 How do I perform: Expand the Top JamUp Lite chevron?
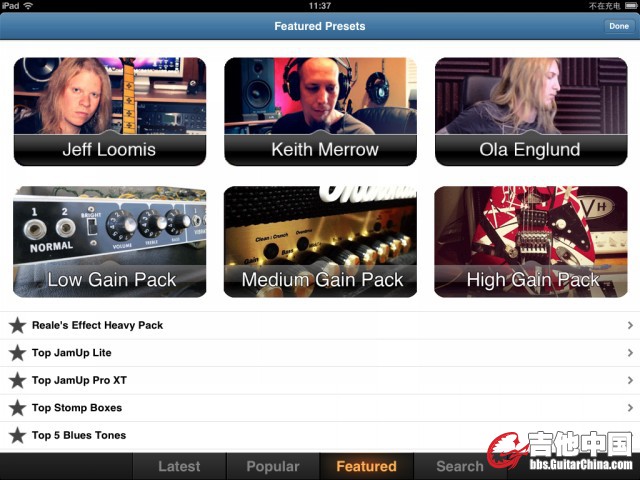pyautogui.click(x=630, y=353)
